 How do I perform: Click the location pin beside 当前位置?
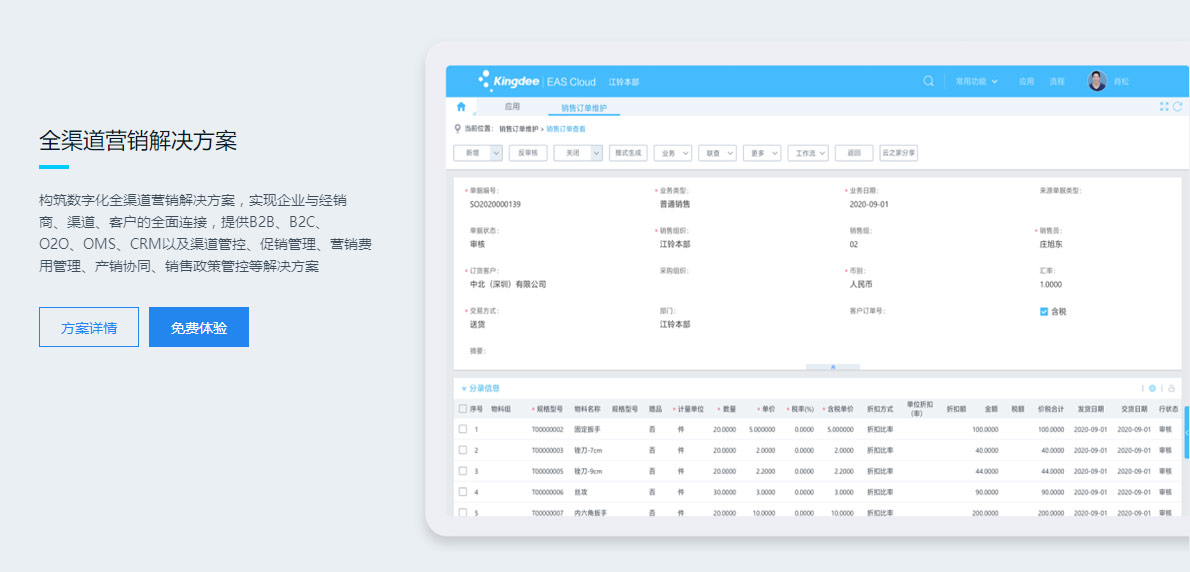tap(457, 128)
